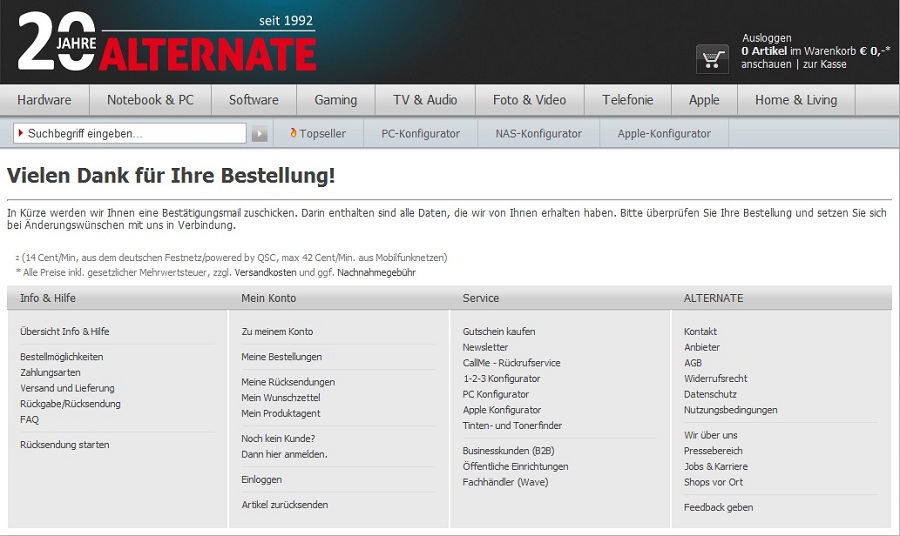Open Gutschein kaufen
Screen dimensions: 900x536
[499, 332]
